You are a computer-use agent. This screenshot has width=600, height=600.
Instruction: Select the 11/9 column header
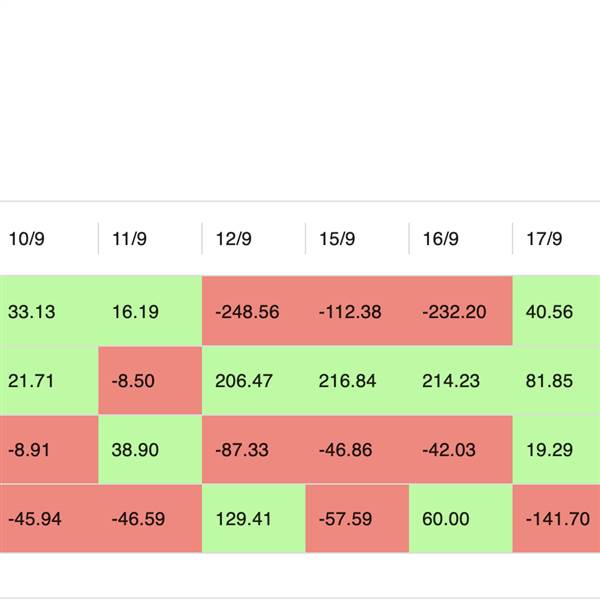(x=130, y=239)
